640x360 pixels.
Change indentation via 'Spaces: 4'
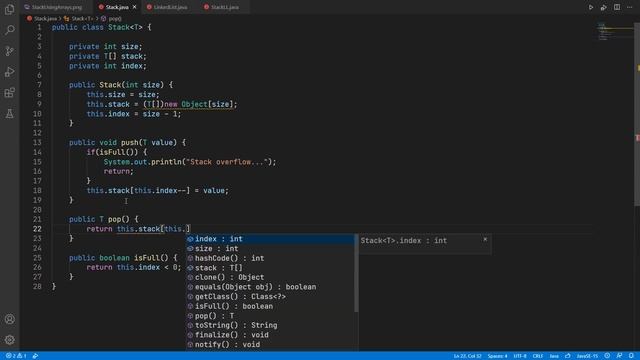497,356
